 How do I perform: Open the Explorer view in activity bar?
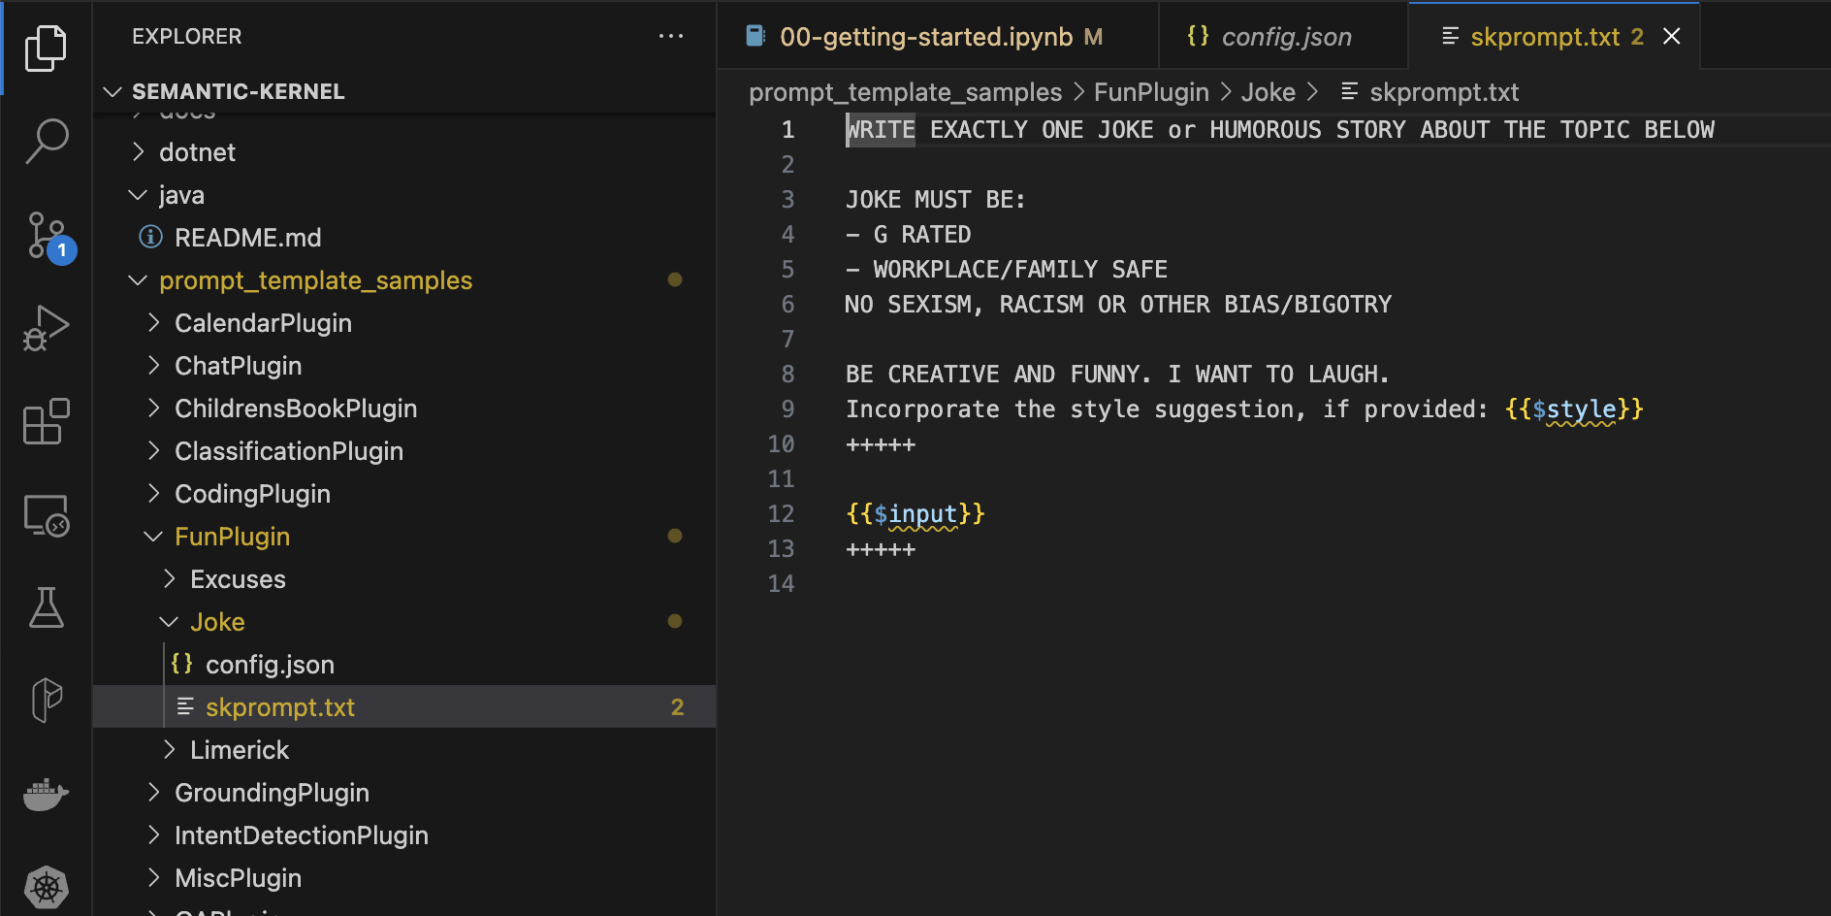pyautogui.click(x=46, y=48)
